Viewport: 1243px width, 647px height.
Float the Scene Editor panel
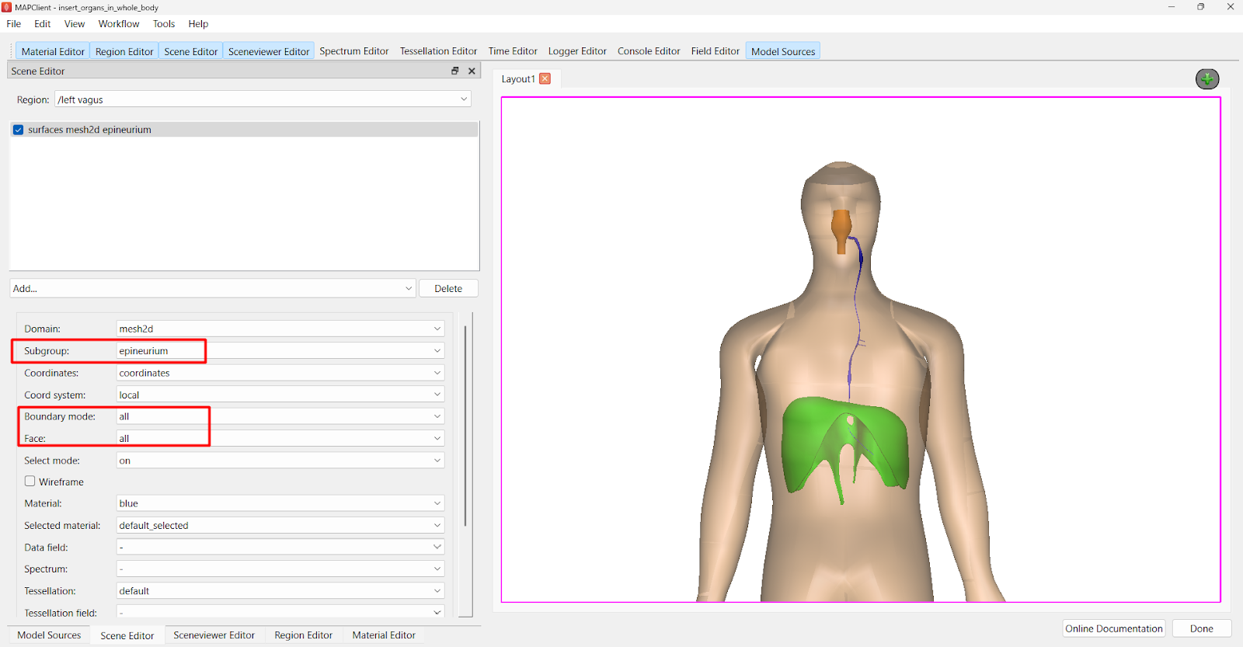click(455, 71)
